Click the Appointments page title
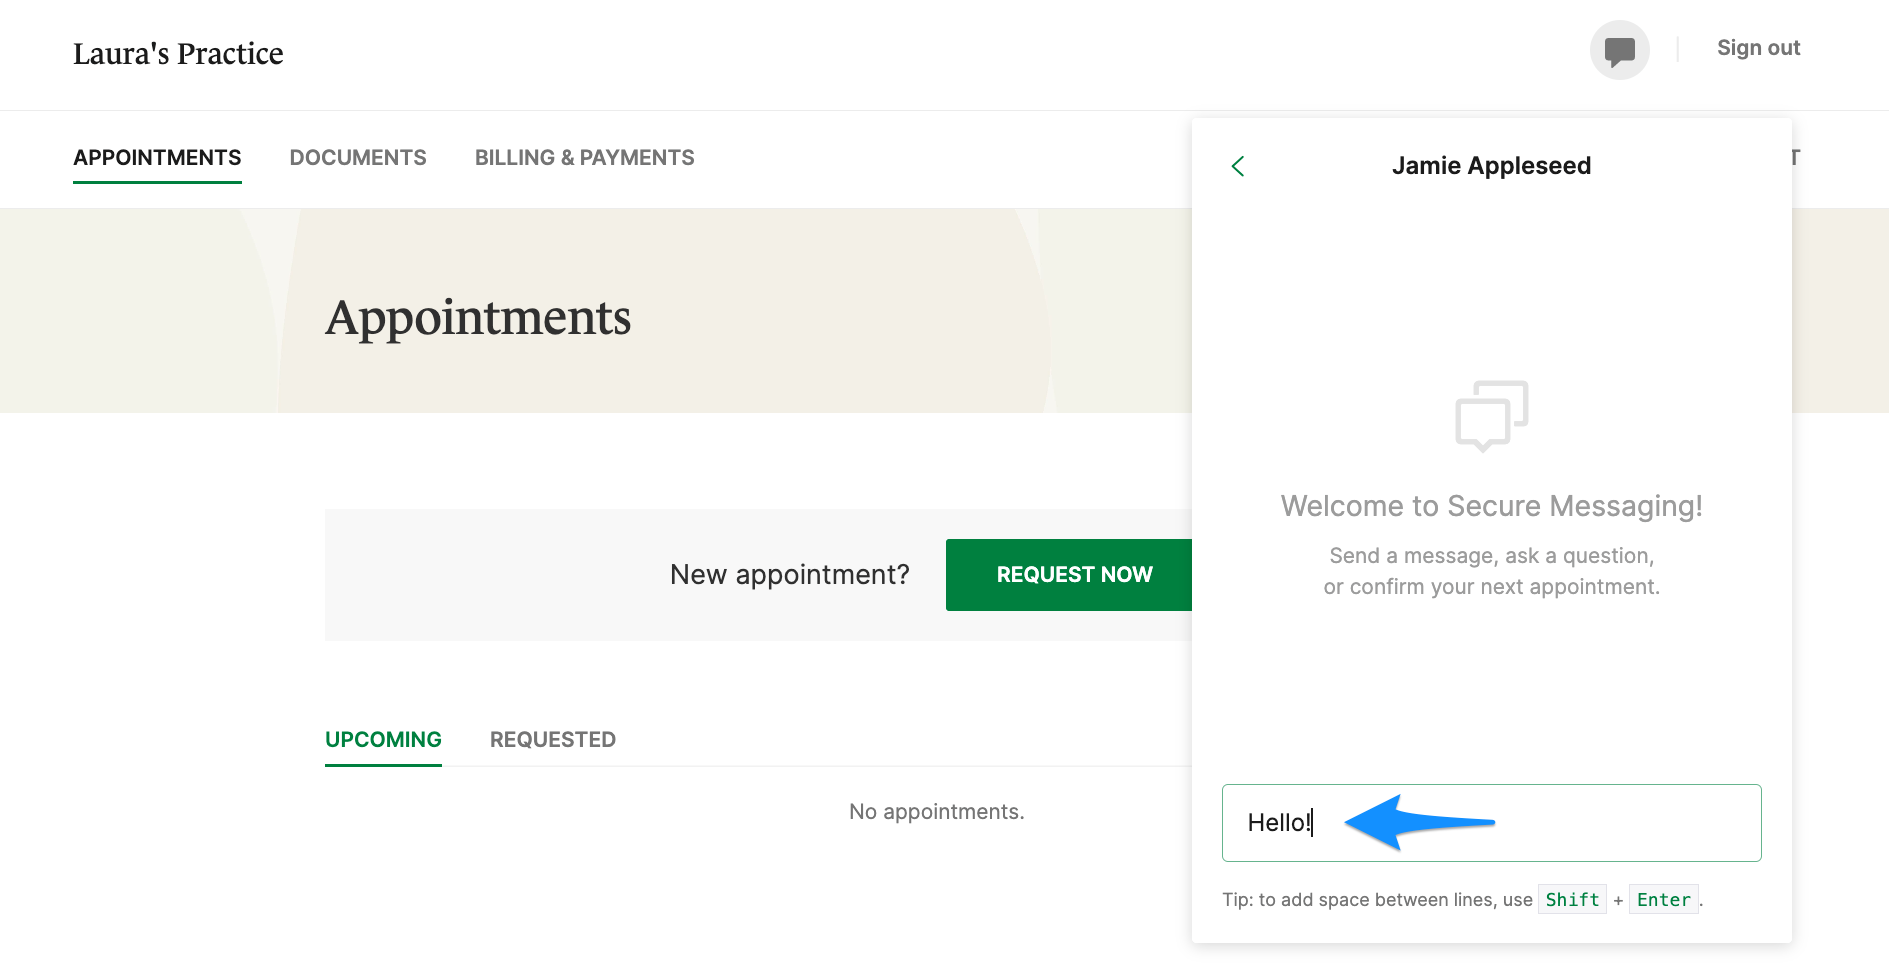 477,318
